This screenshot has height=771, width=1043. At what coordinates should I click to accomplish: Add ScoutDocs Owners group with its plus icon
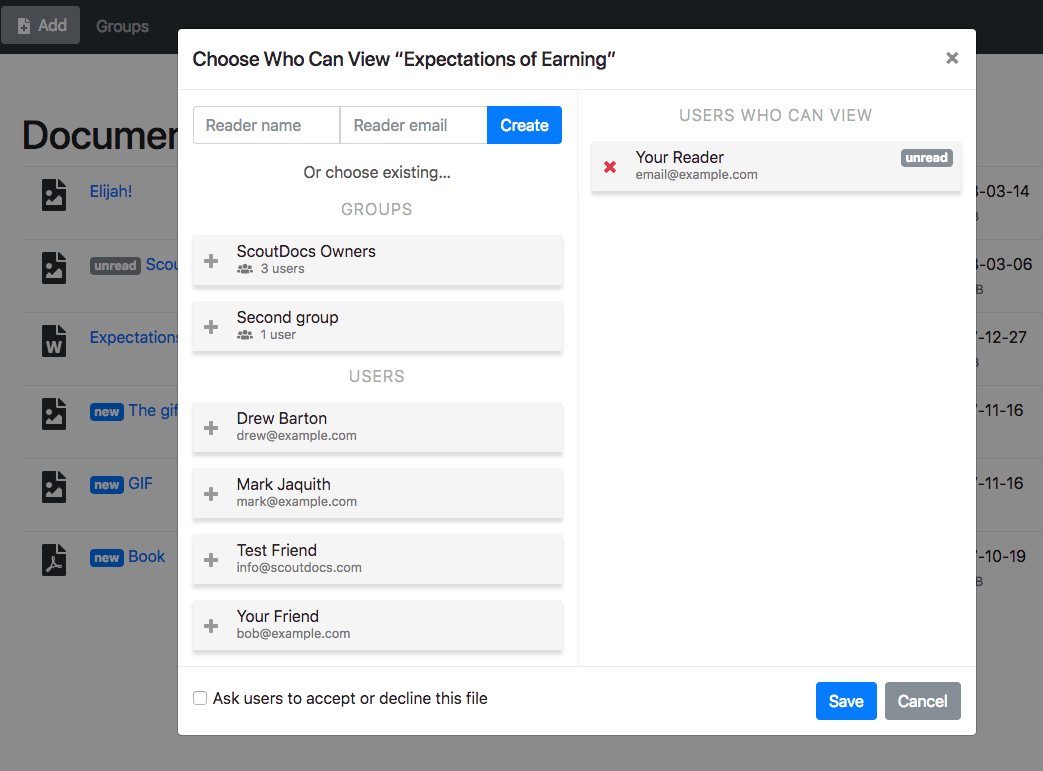tap(211, 261)
